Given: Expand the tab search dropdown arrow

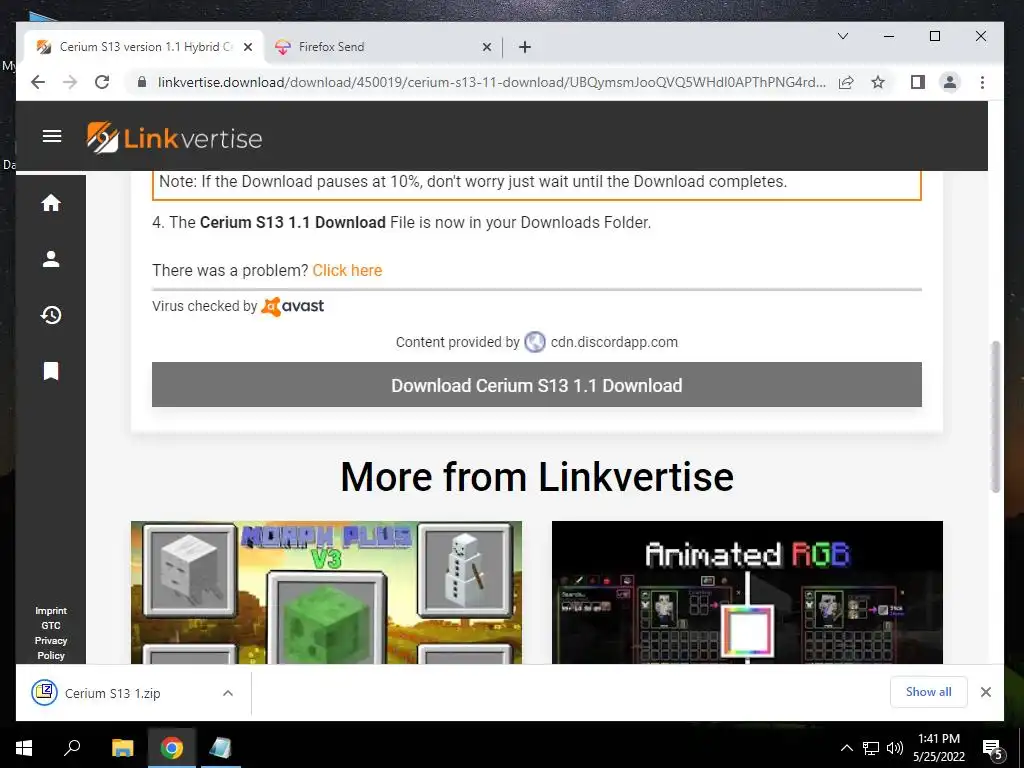Looking at the screenshot, I should click(843, 36).
